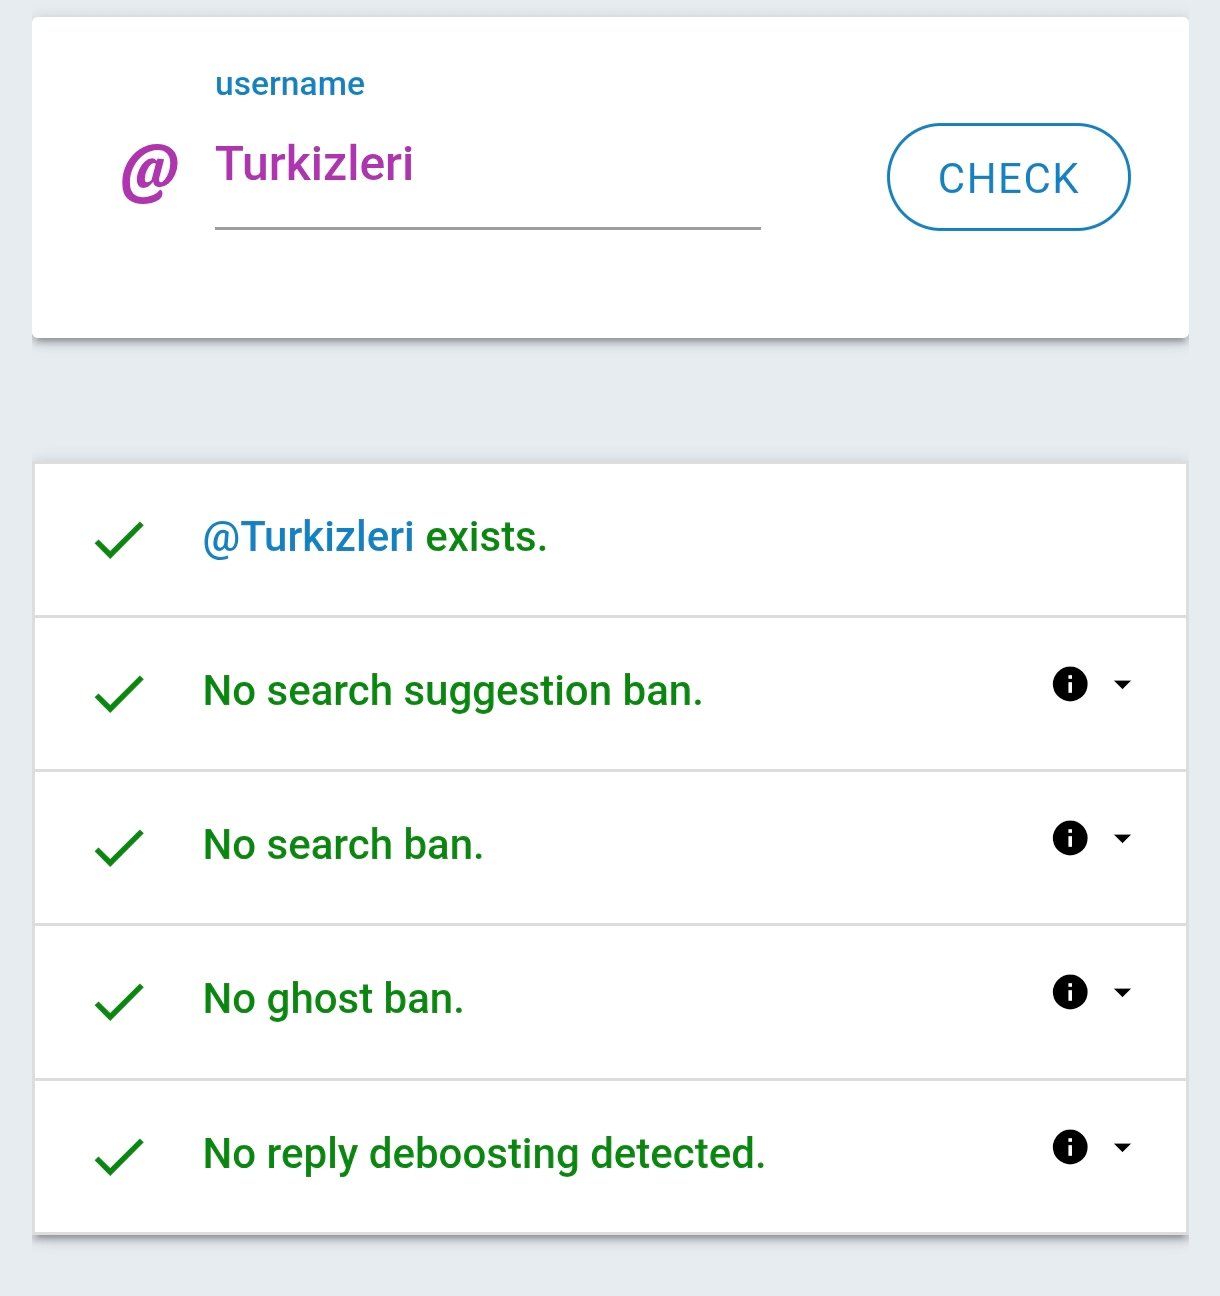Click info icon for reply deboosting
The height and width of the screenshot is (1296, 1220).
(x=1070, y=1147)
